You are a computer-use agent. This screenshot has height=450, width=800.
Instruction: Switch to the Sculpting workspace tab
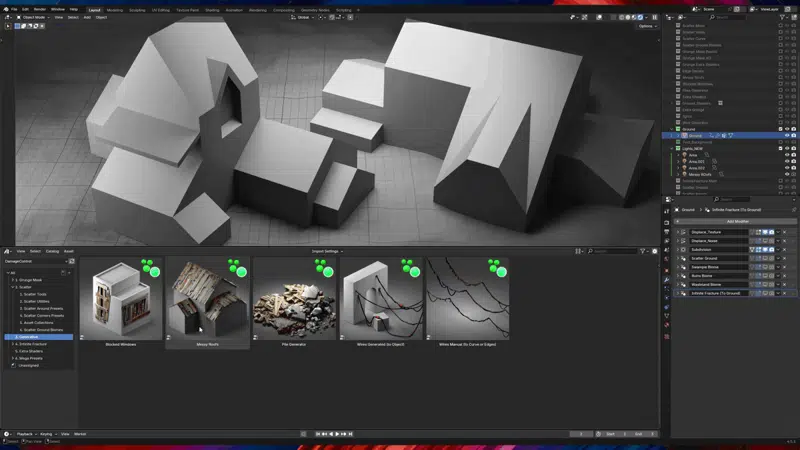tap(137, 10)
